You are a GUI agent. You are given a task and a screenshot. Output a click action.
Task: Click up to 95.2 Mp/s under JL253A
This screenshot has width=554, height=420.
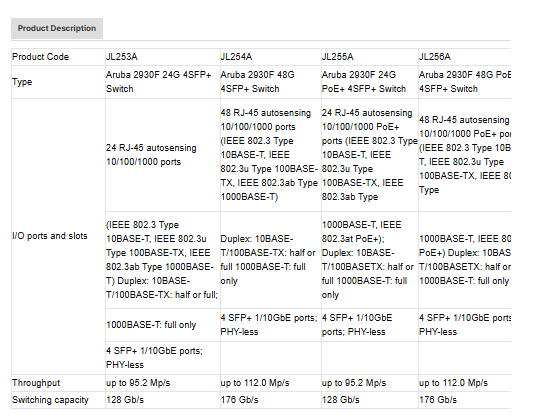click(x=138, y=383)
